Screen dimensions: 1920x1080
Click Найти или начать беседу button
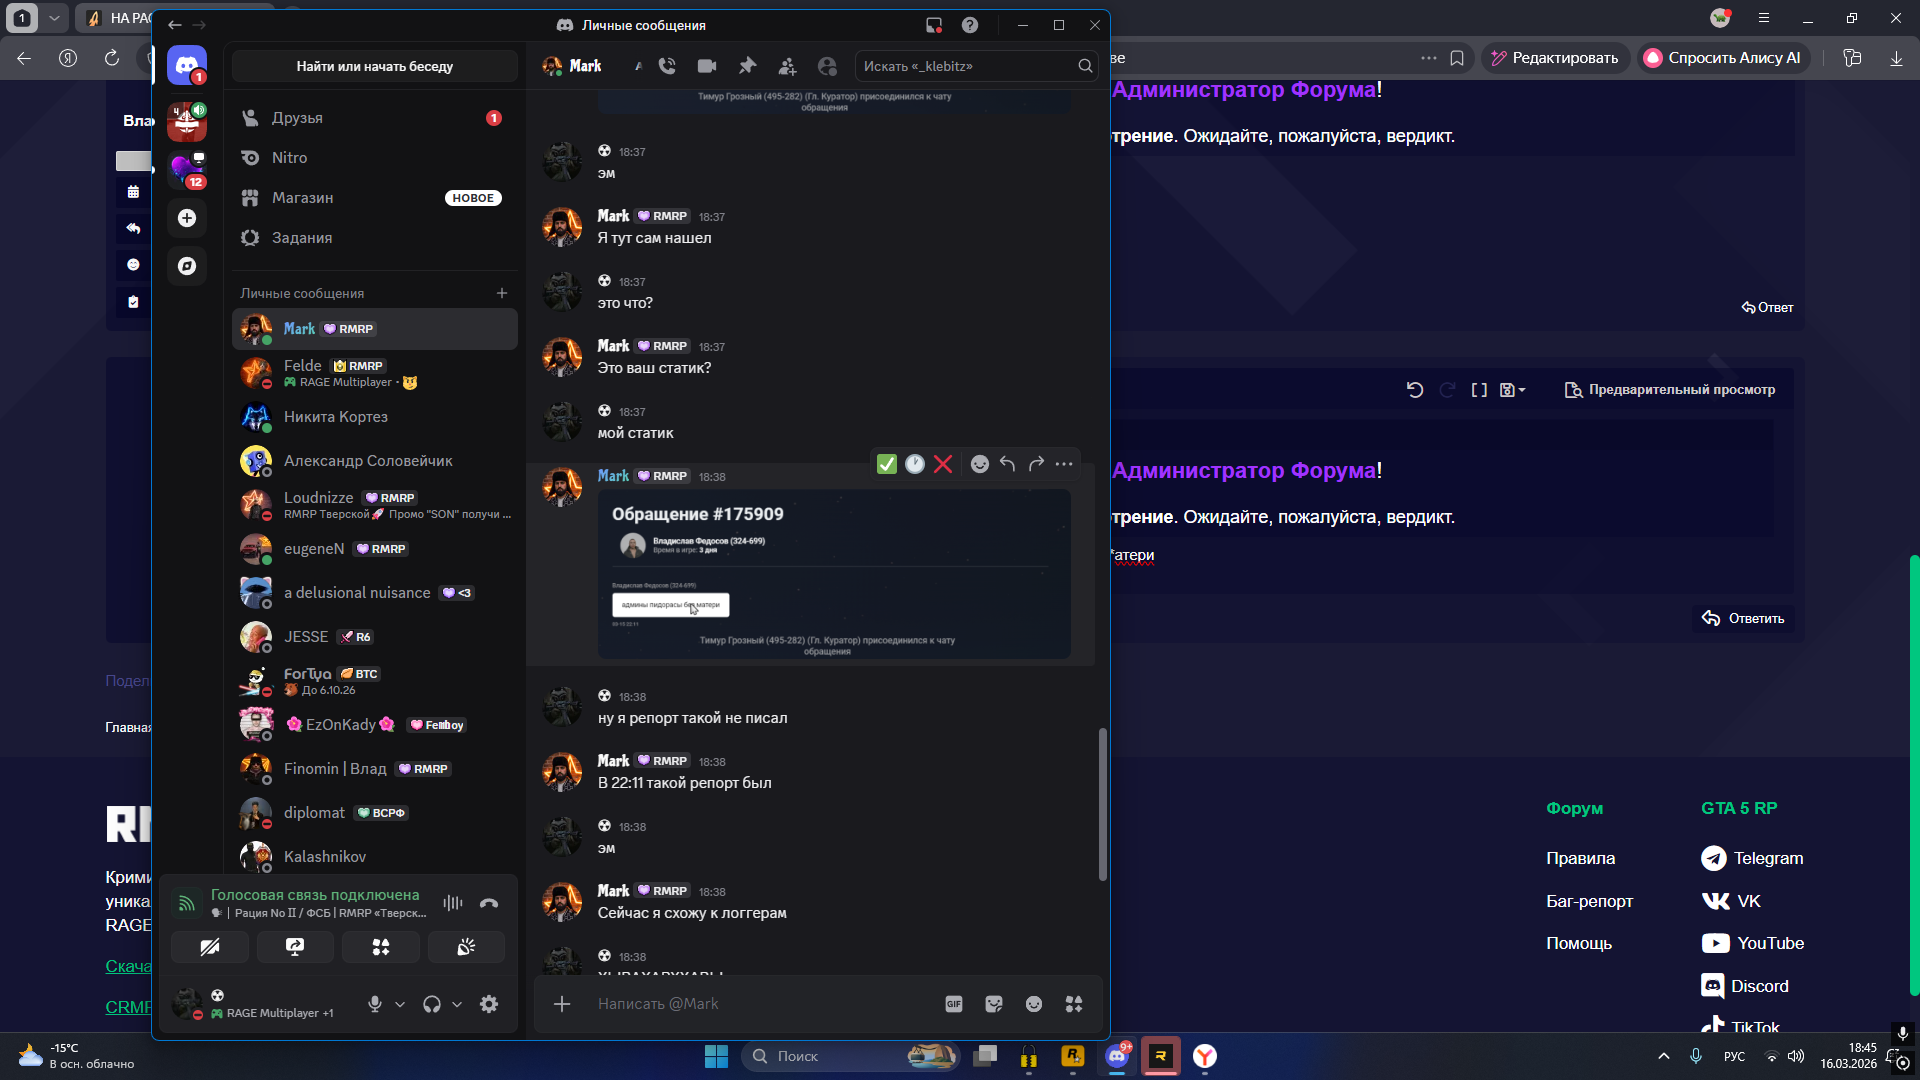[374, 66]
